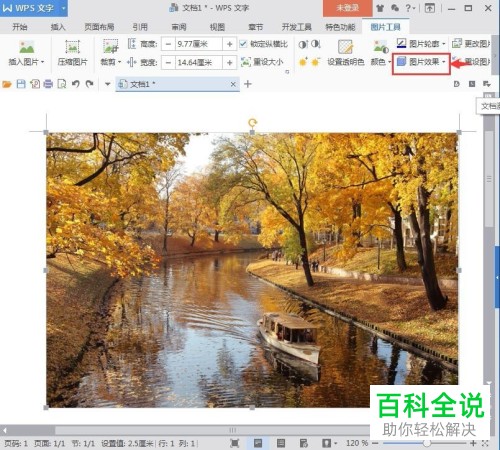Click the Print icon in quick toolbar
Screen dimensions: 500x450
point(48,84)
